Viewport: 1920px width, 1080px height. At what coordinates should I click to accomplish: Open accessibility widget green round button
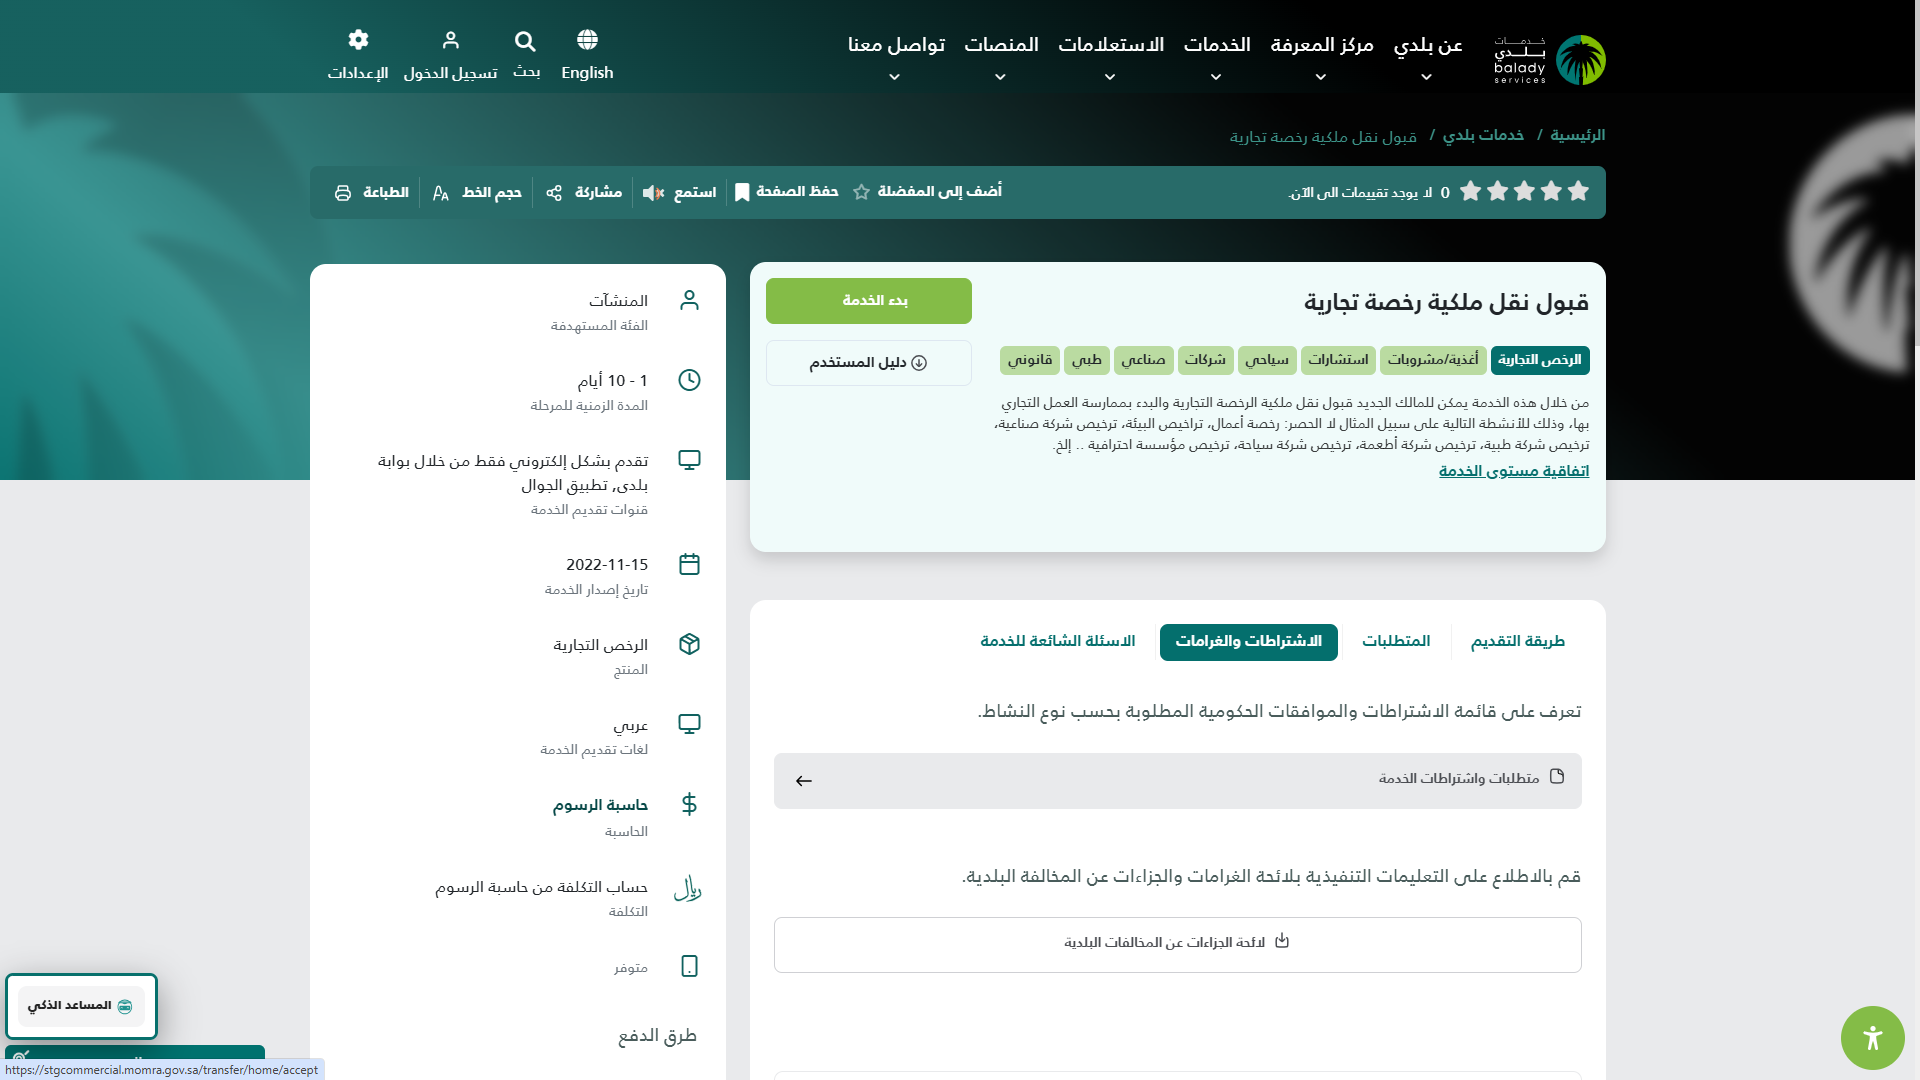pyautogui.click(x=1872, y=1038)
